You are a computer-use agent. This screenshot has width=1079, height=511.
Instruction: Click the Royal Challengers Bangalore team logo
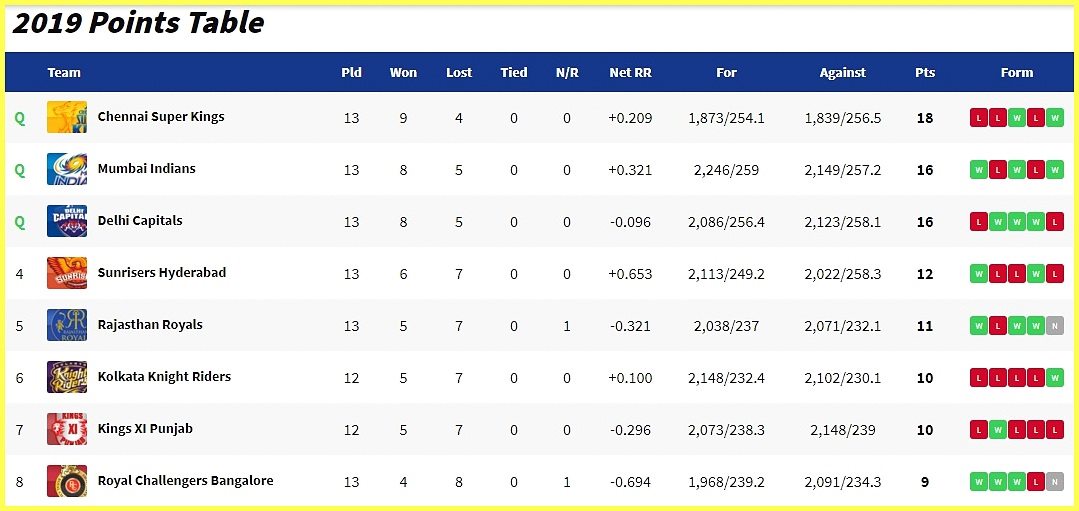[67, 481]
